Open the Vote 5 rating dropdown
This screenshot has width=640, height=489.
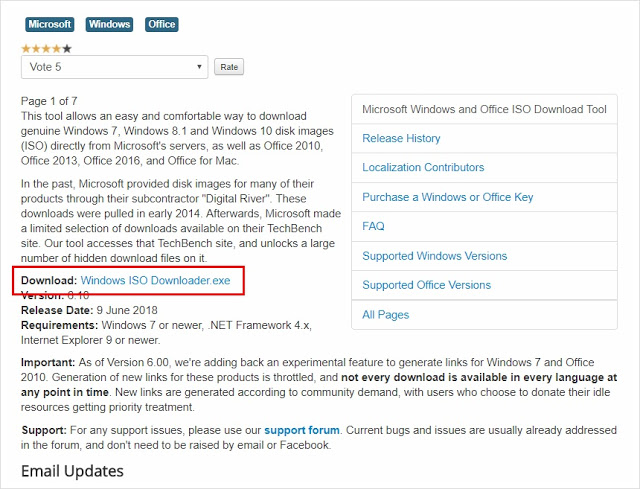[x=114, y=67]
